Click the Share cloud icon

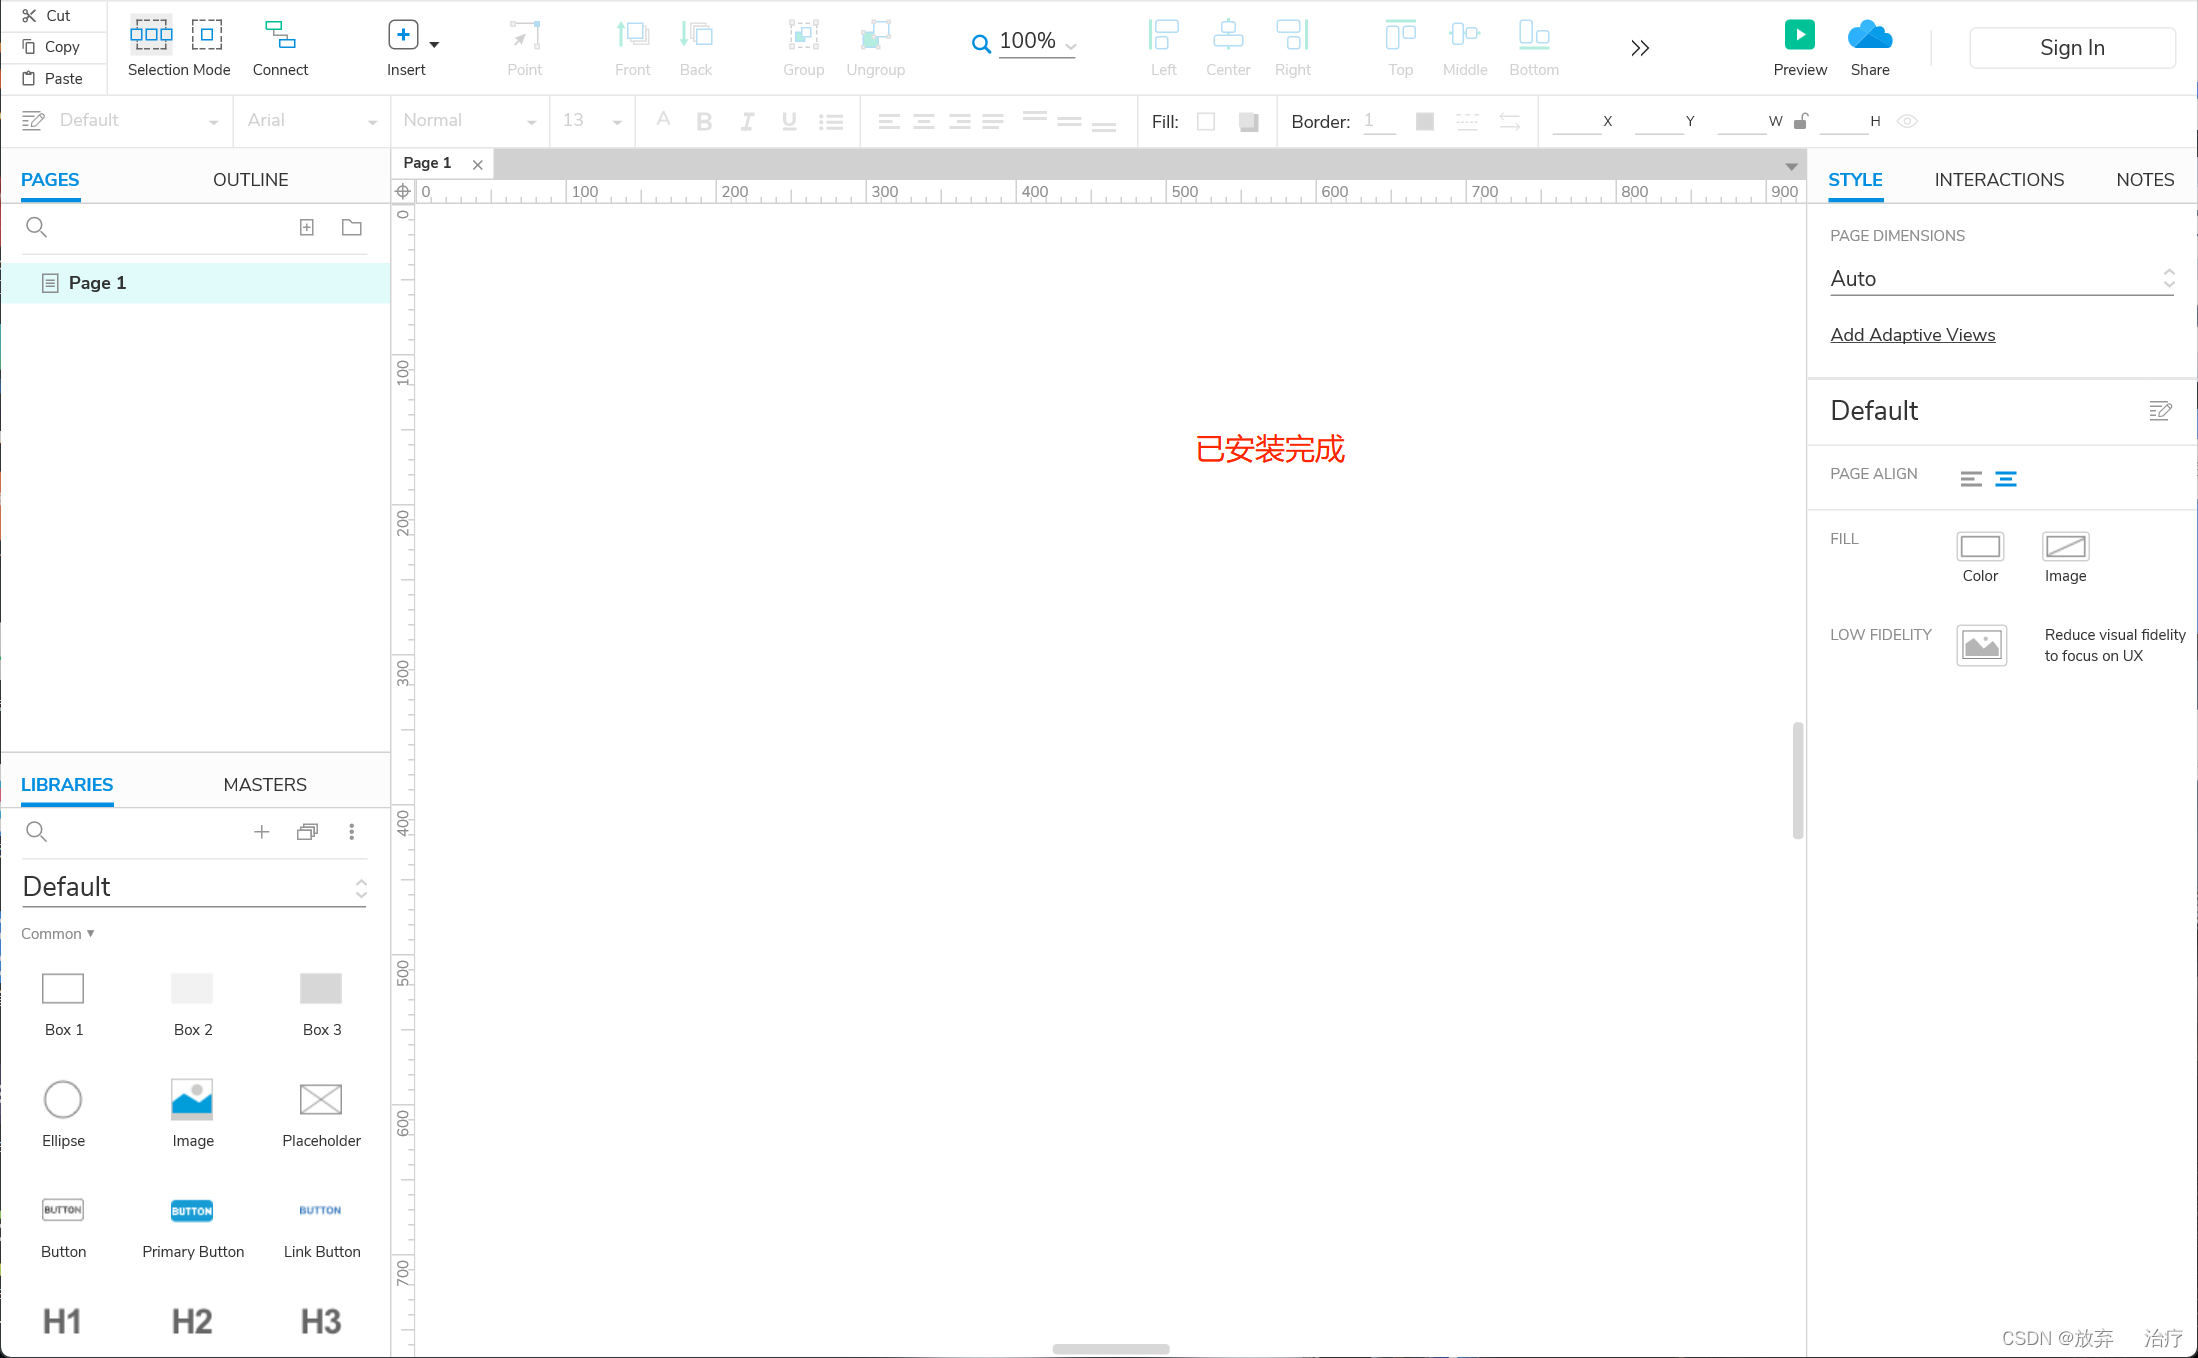1870,35
